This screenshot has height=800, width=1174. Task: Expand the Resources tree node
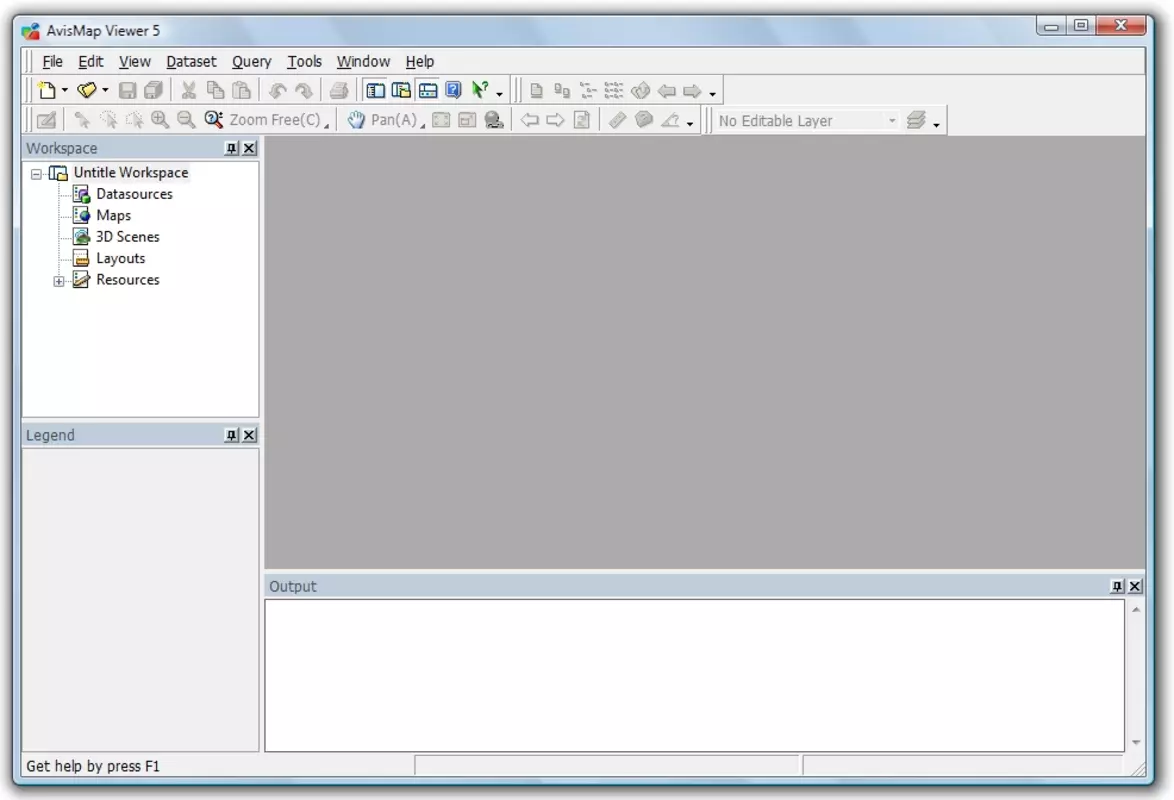coord(58,282)
